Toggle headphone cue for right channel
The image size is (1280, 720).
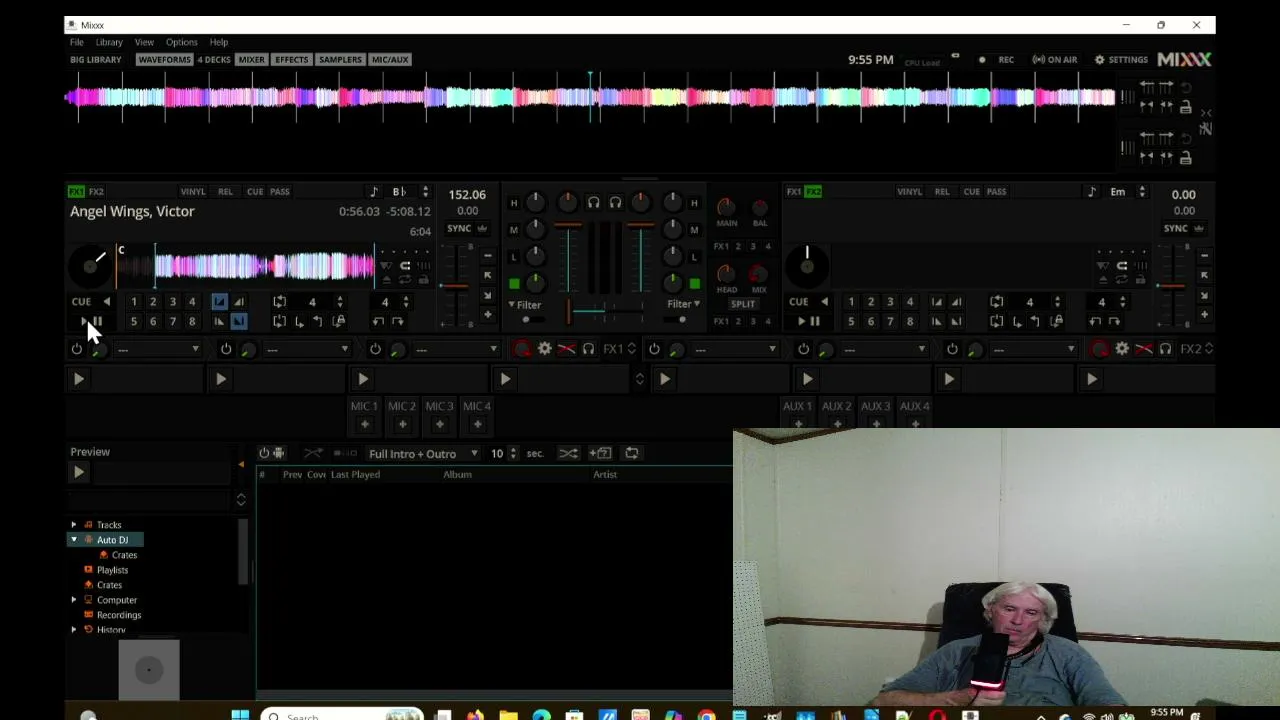[x=615, y=203]
